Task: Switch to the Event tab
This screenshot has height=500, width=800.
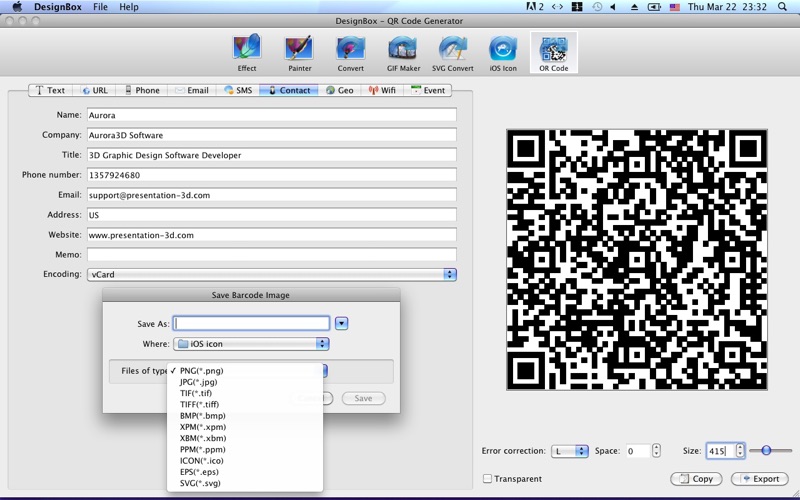Action: pos(428,90)
